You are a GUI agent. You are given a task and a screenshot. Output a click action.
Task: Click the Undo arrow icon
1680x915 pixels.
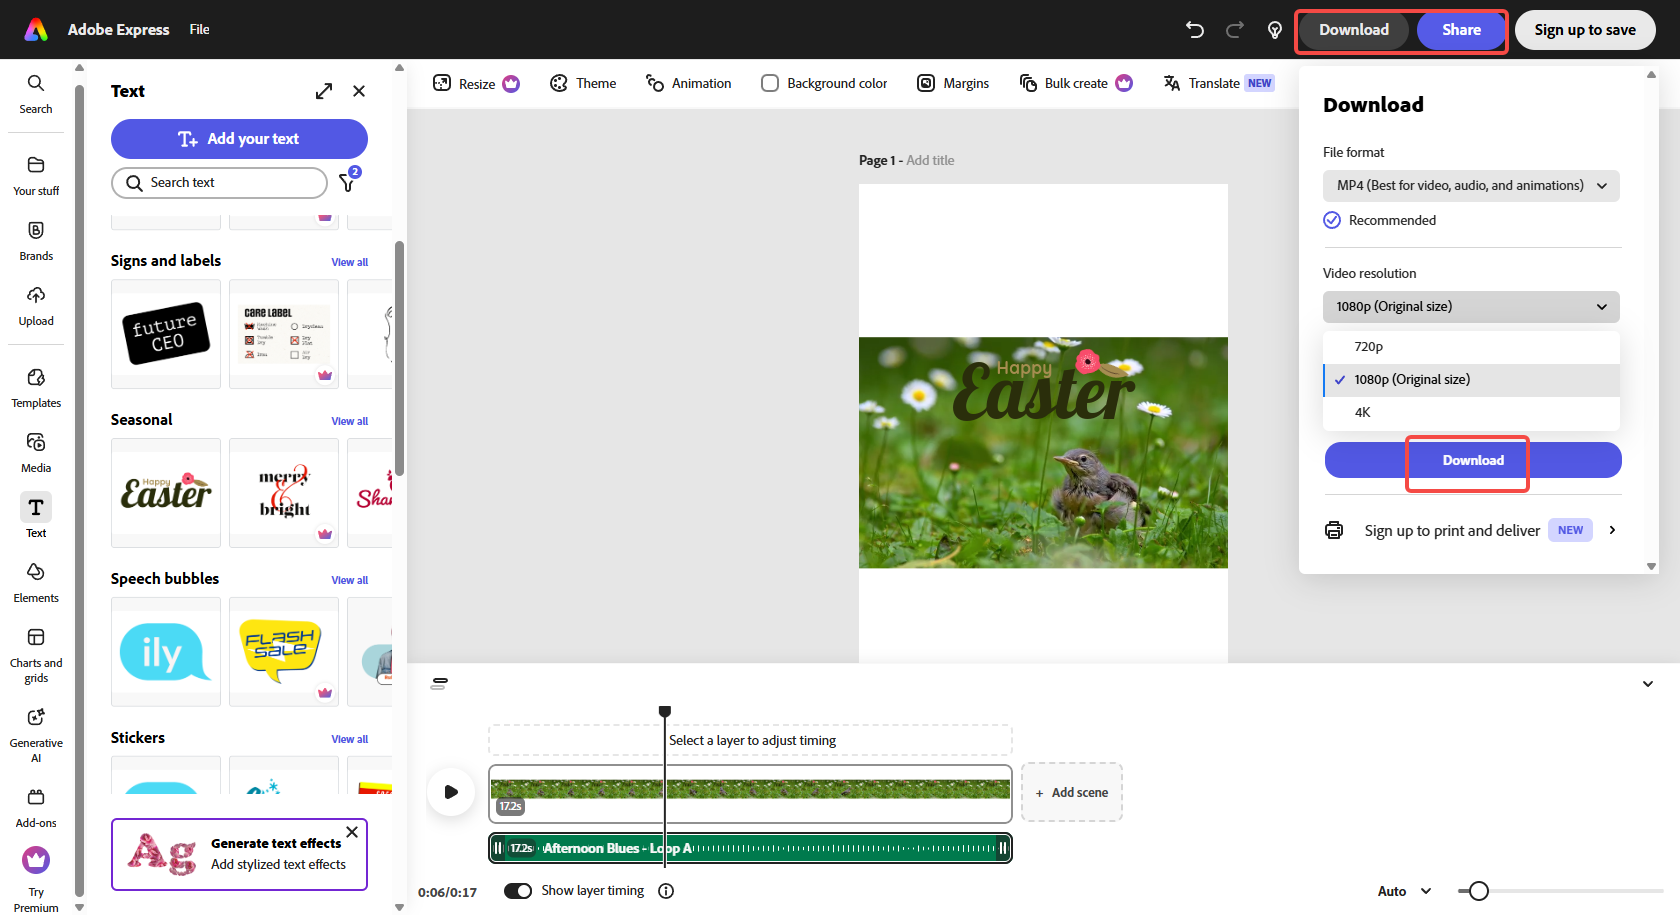point(1195,30)
